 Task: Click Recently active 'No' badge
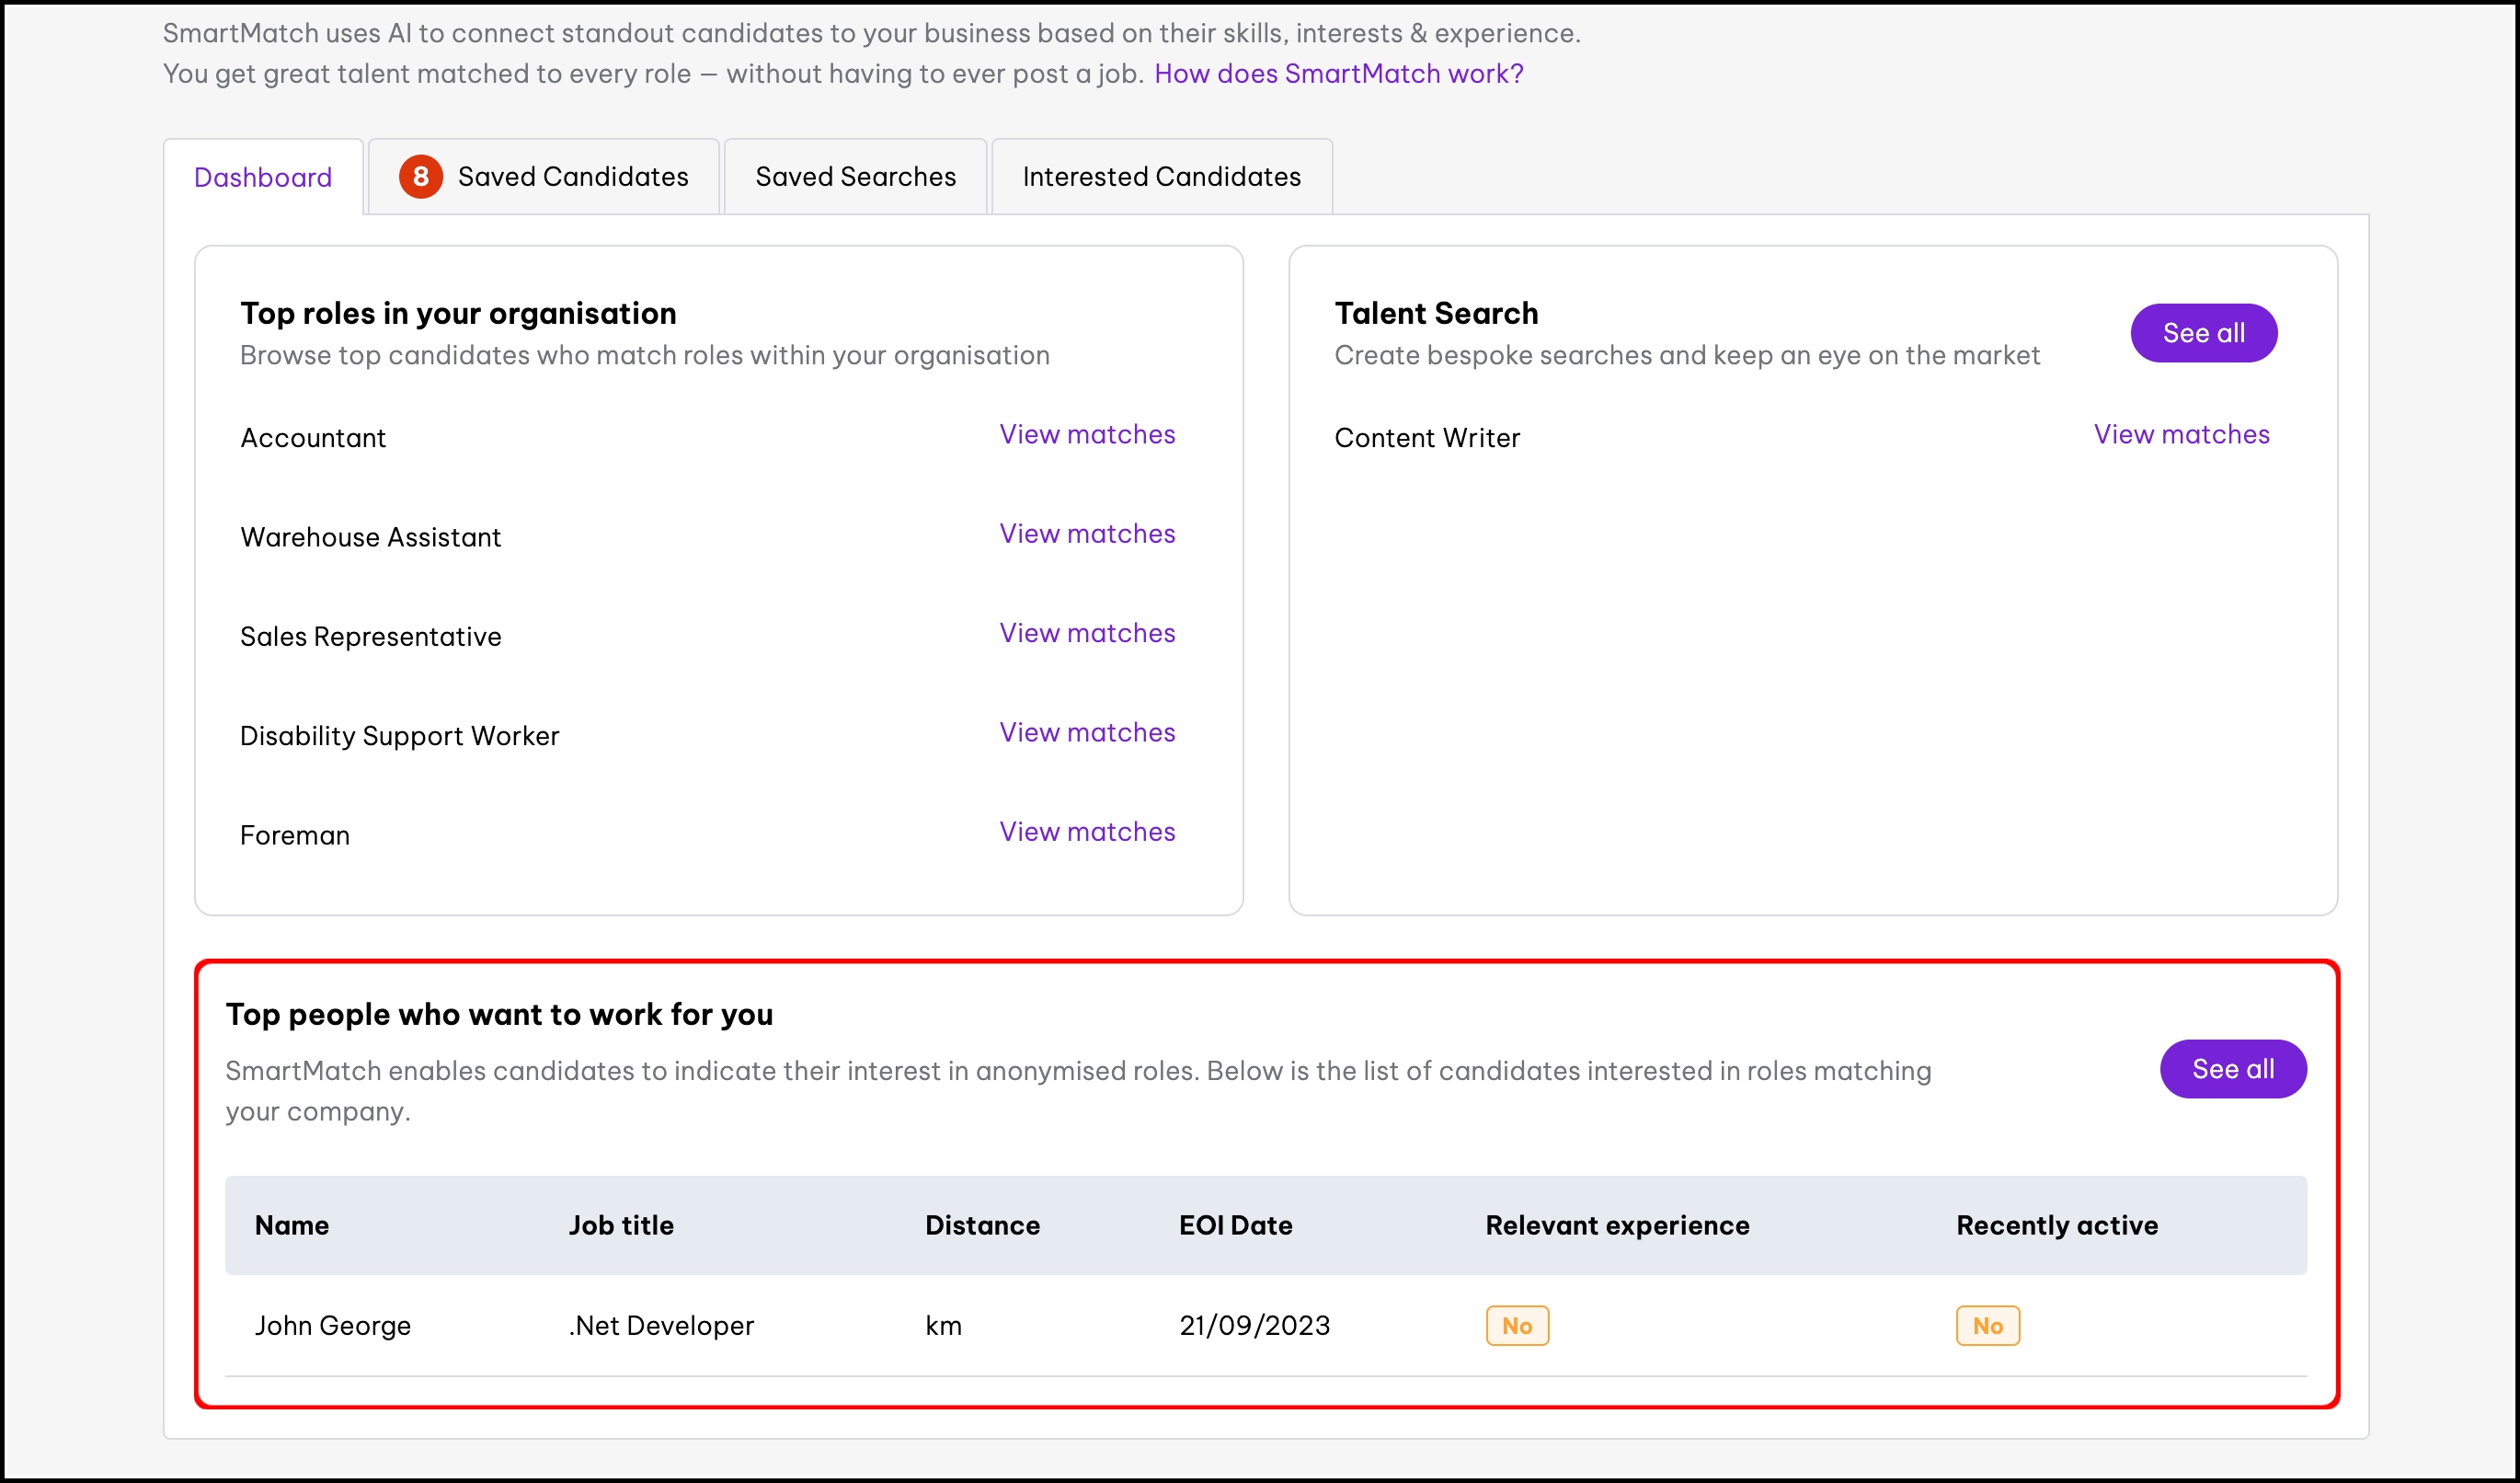click(x=1987, y=1326)
